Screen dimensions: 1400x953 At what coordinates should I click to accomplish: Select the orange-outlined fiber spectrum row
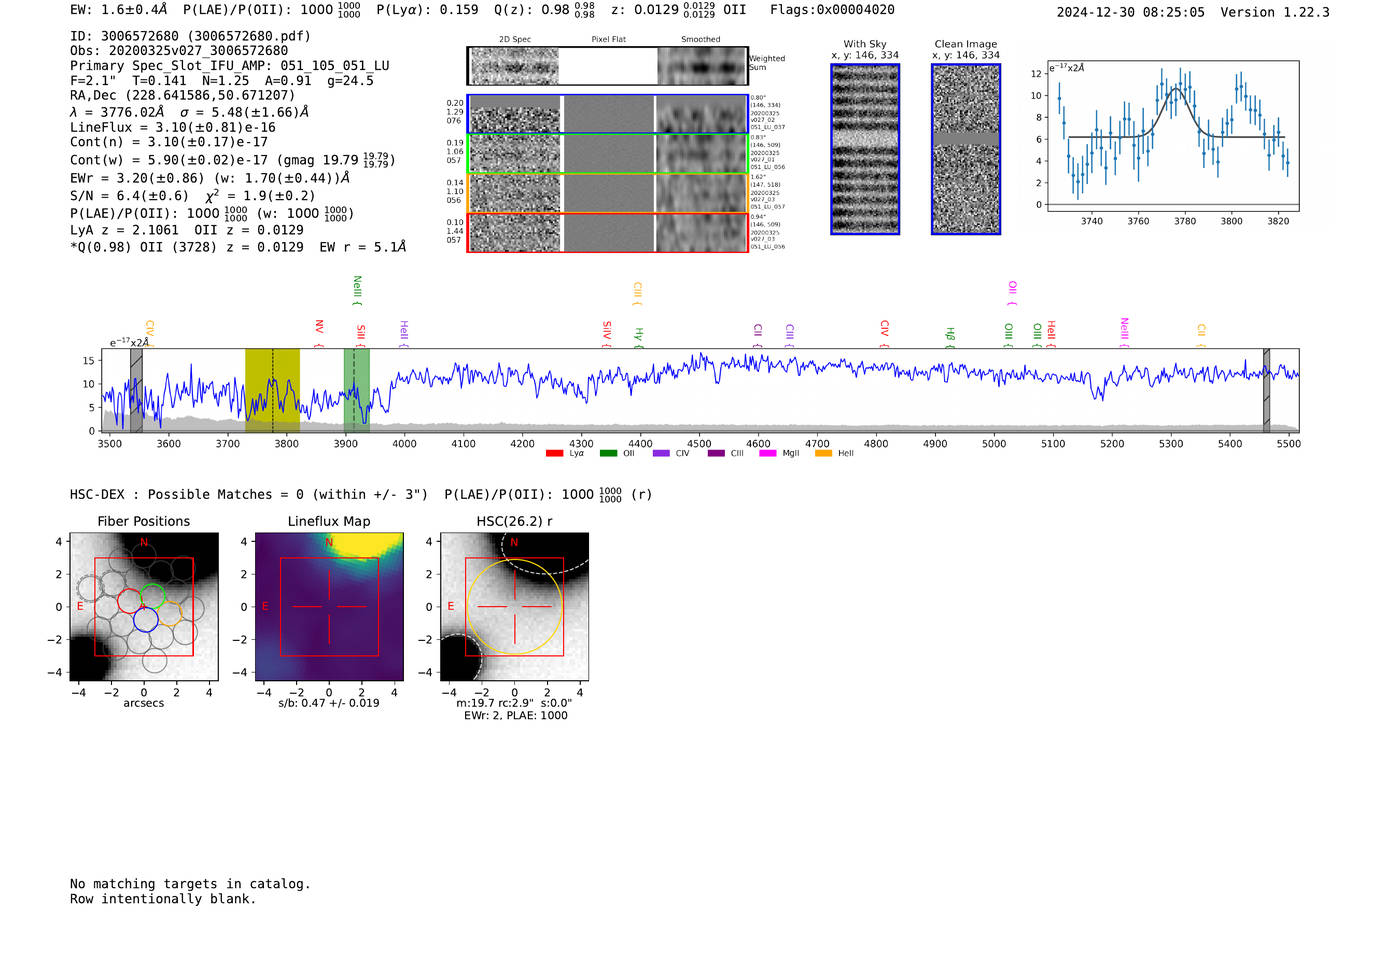point(607,193)
